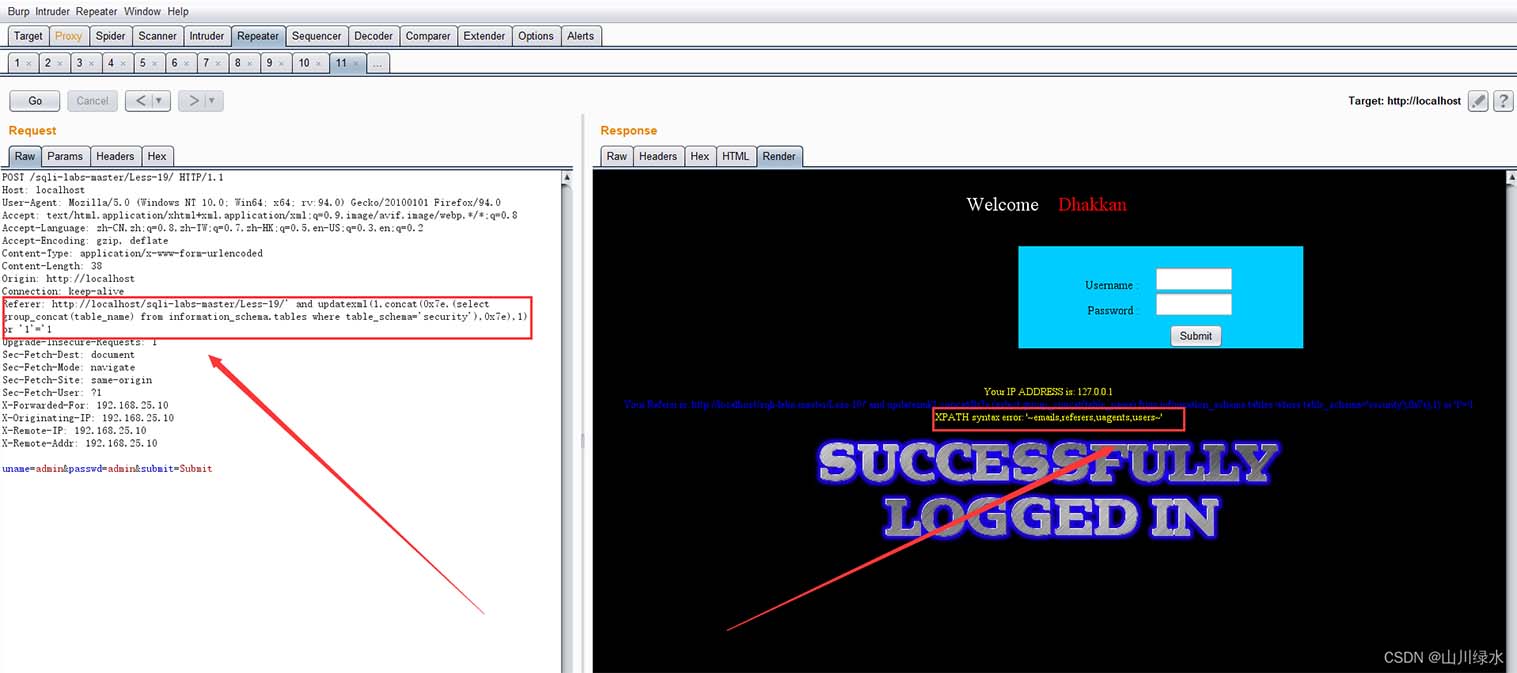
Task: Click the request body uname=admin line
Action: coord(107,468)
